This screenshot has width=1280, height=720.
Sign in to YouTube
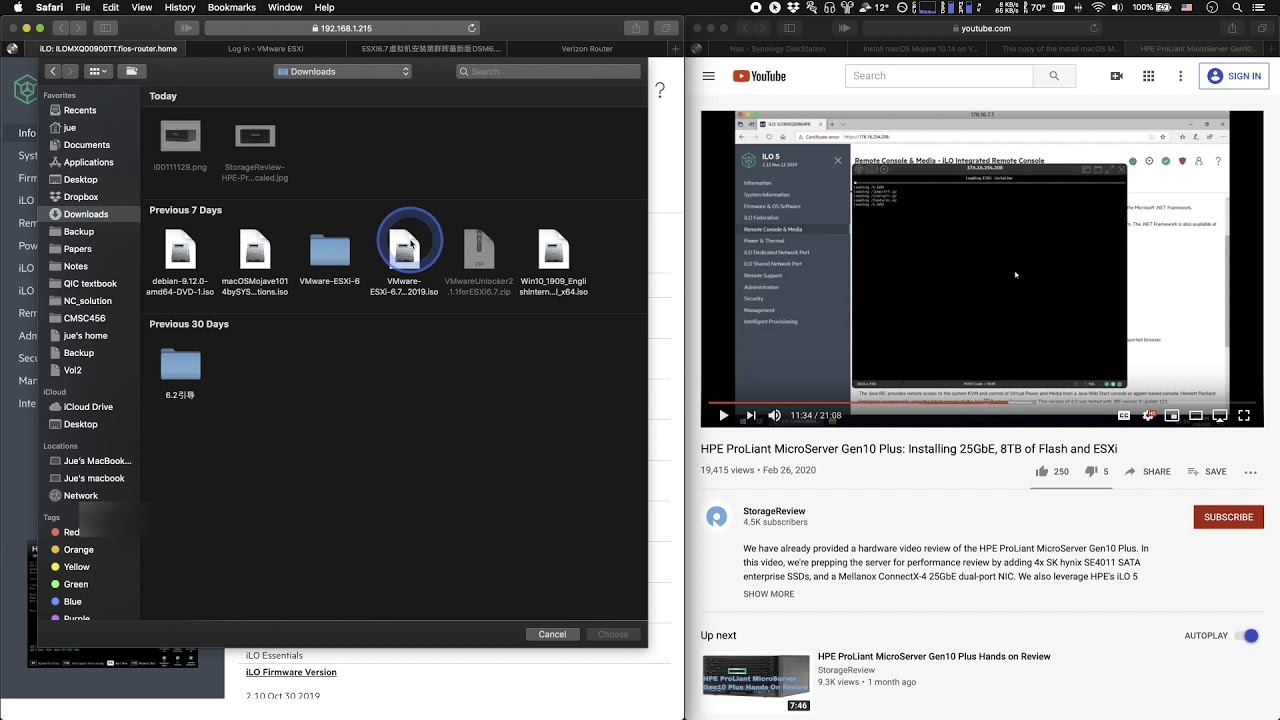(1234, 76)
